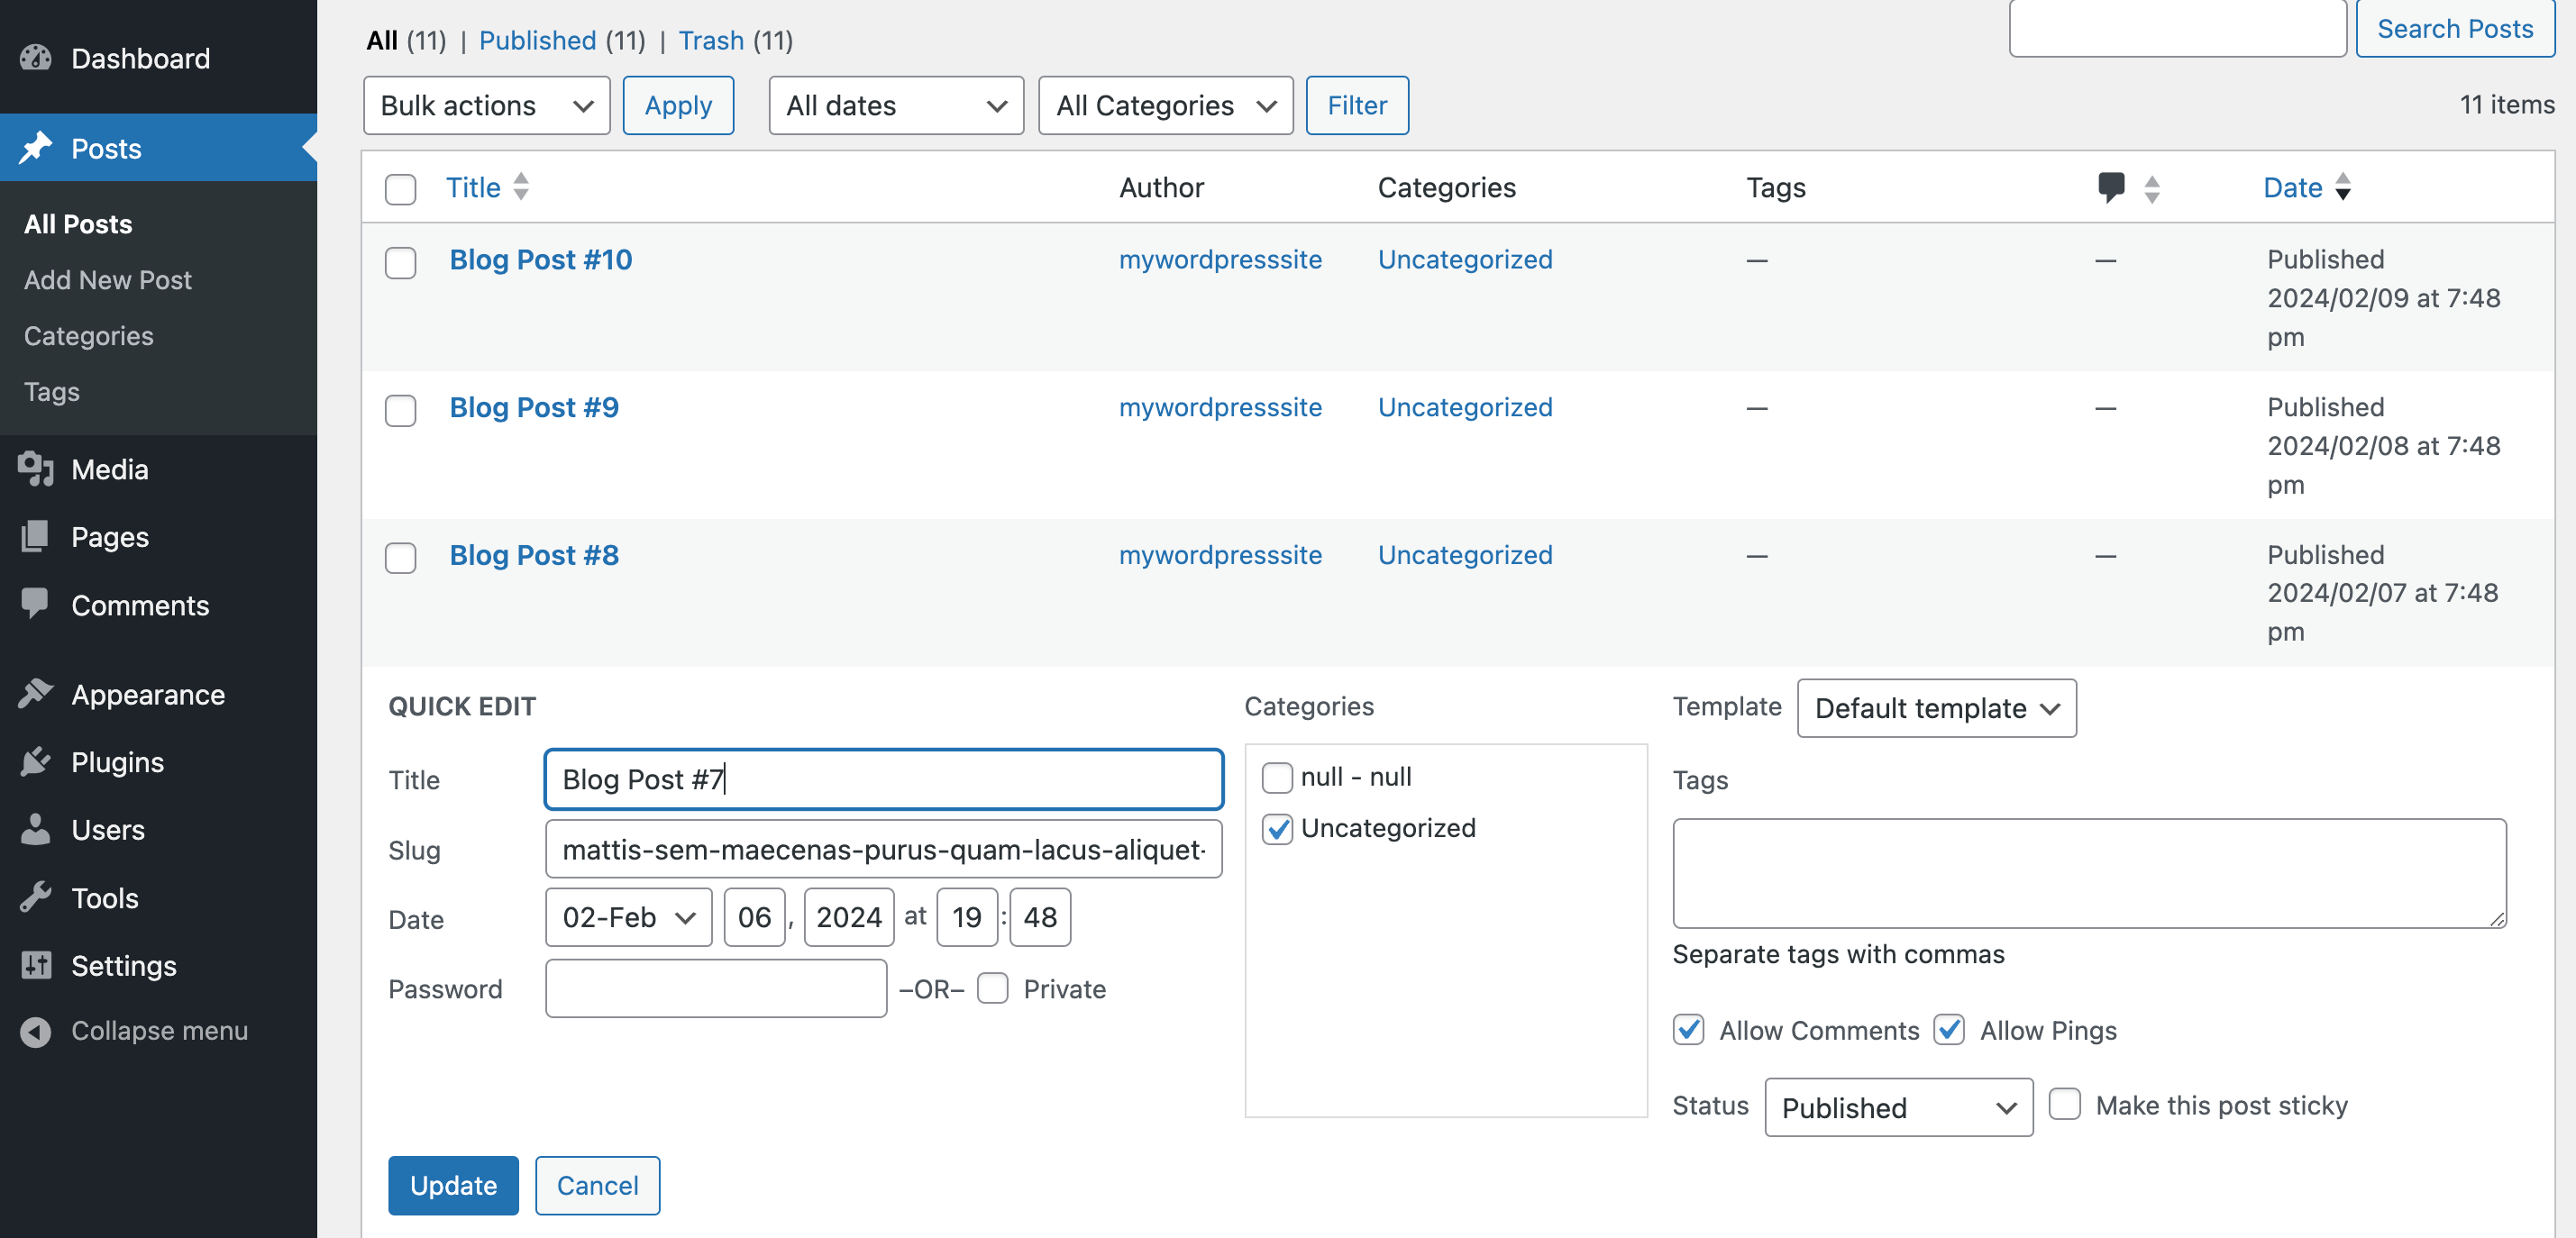Open the Users icon
Screen dimensions: 2576x1238
click(x=35, y=829)
